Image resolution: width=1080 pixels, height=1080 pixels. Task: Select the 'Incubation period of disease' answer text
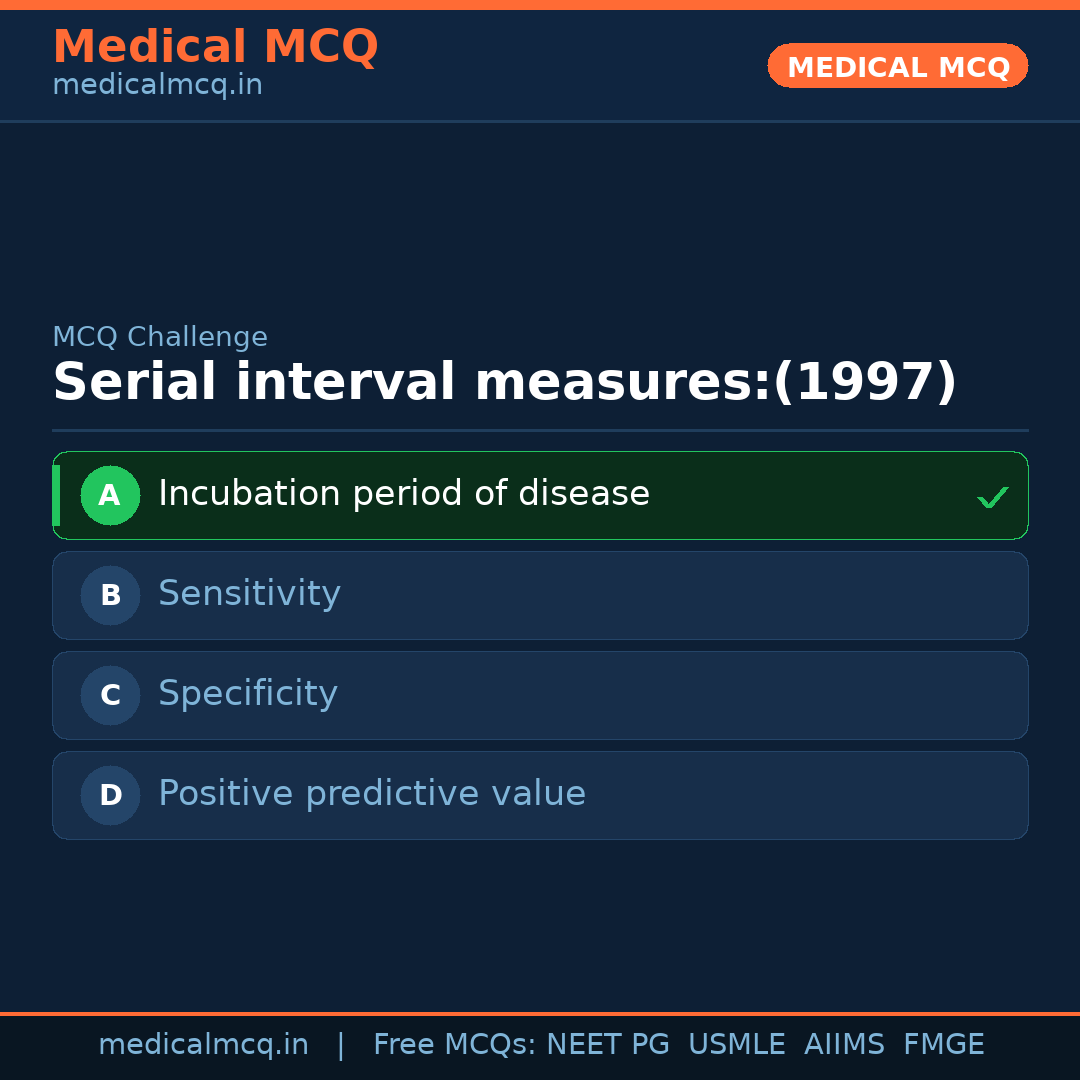(x=404, y=494)
